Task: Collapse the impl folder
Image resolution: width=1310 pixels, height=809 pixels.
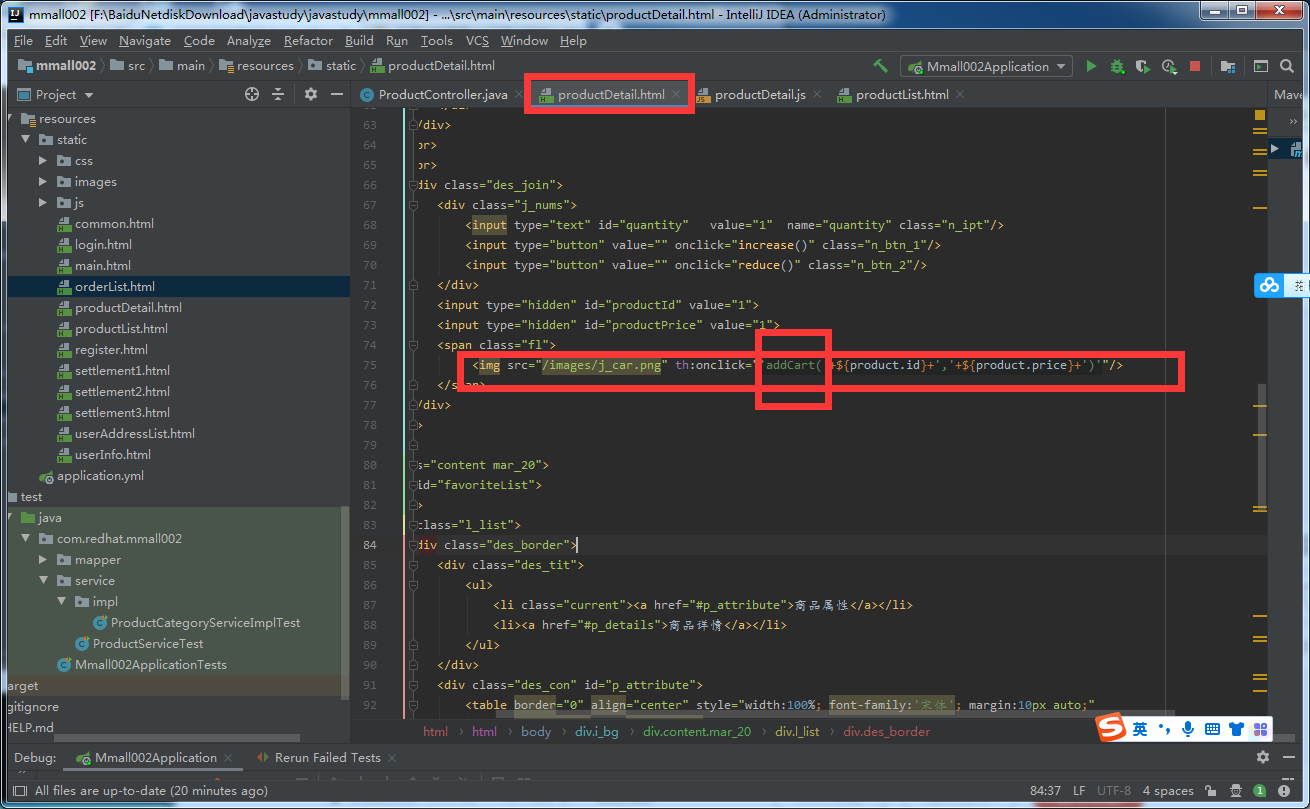Action: (x=61, y=602)
